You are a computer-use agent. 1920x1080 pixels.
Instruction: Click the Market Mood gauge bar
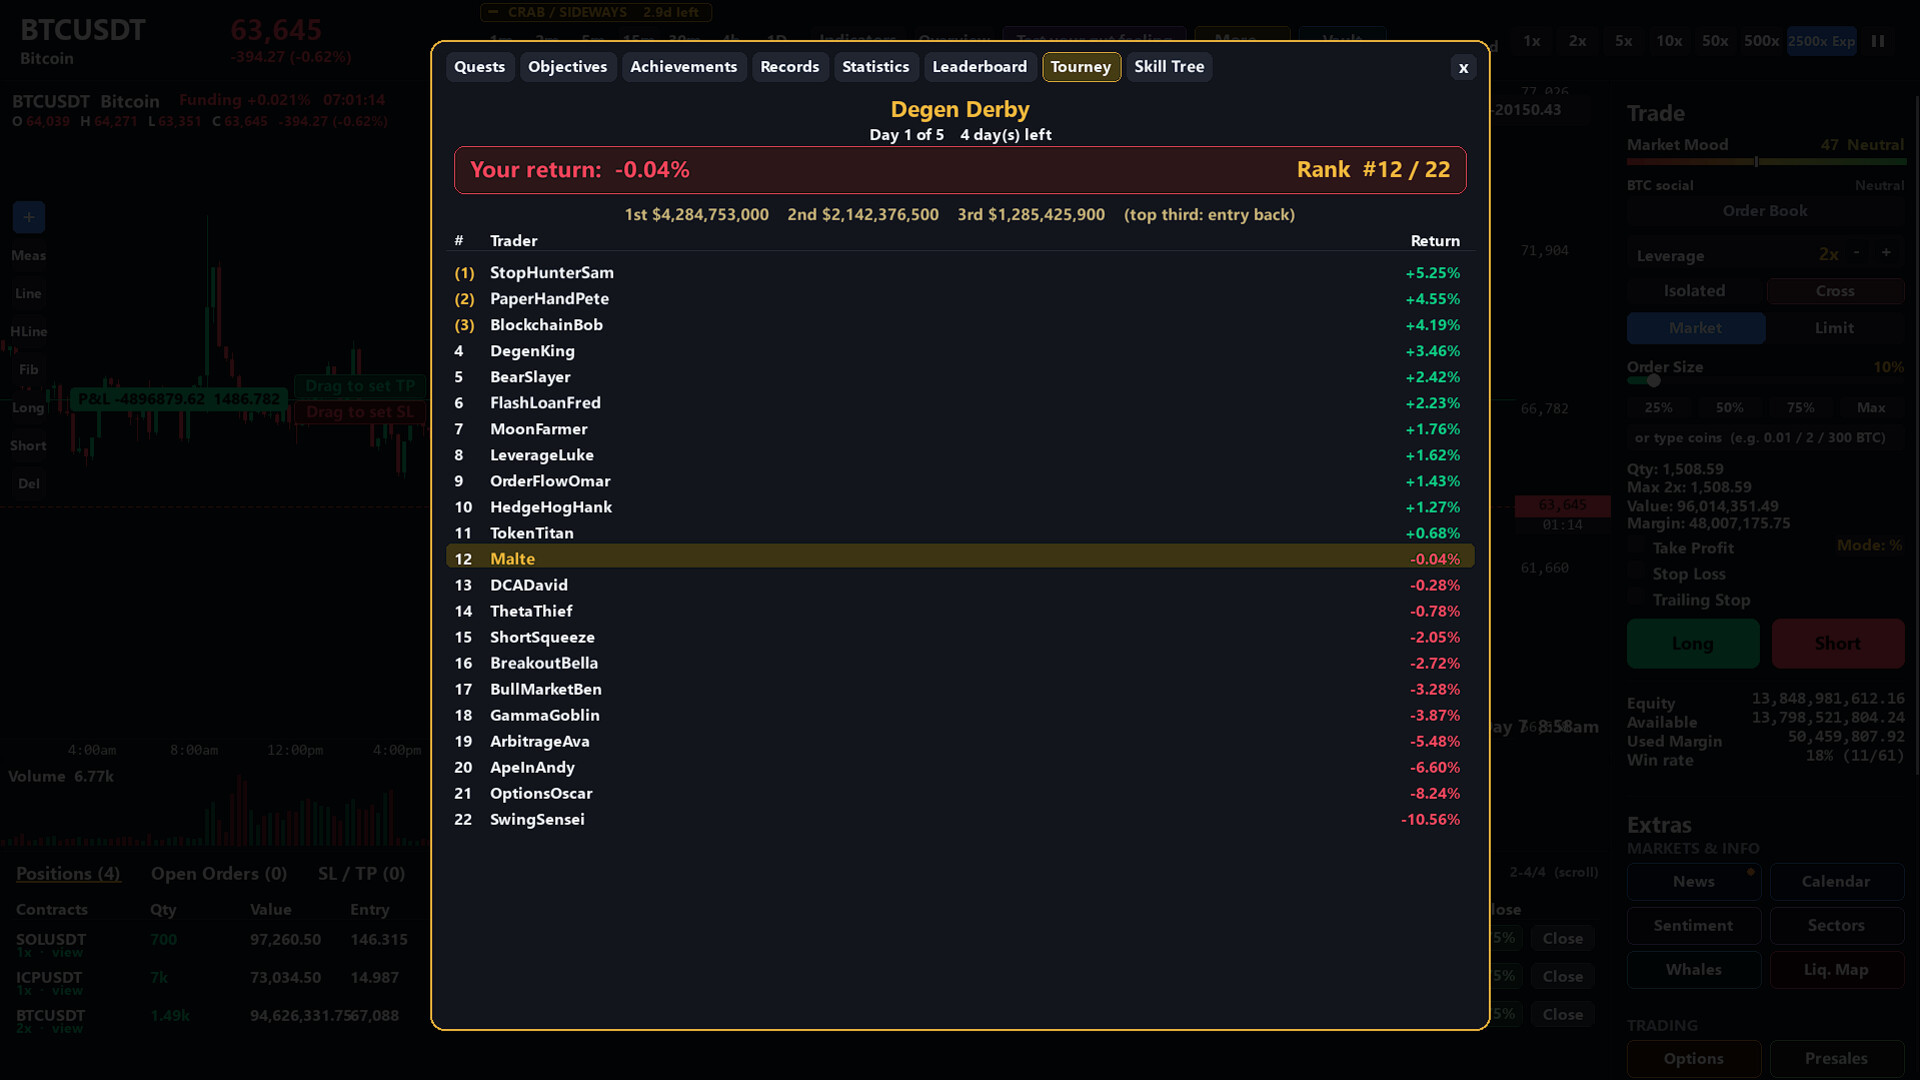[x=1766, y=161]
